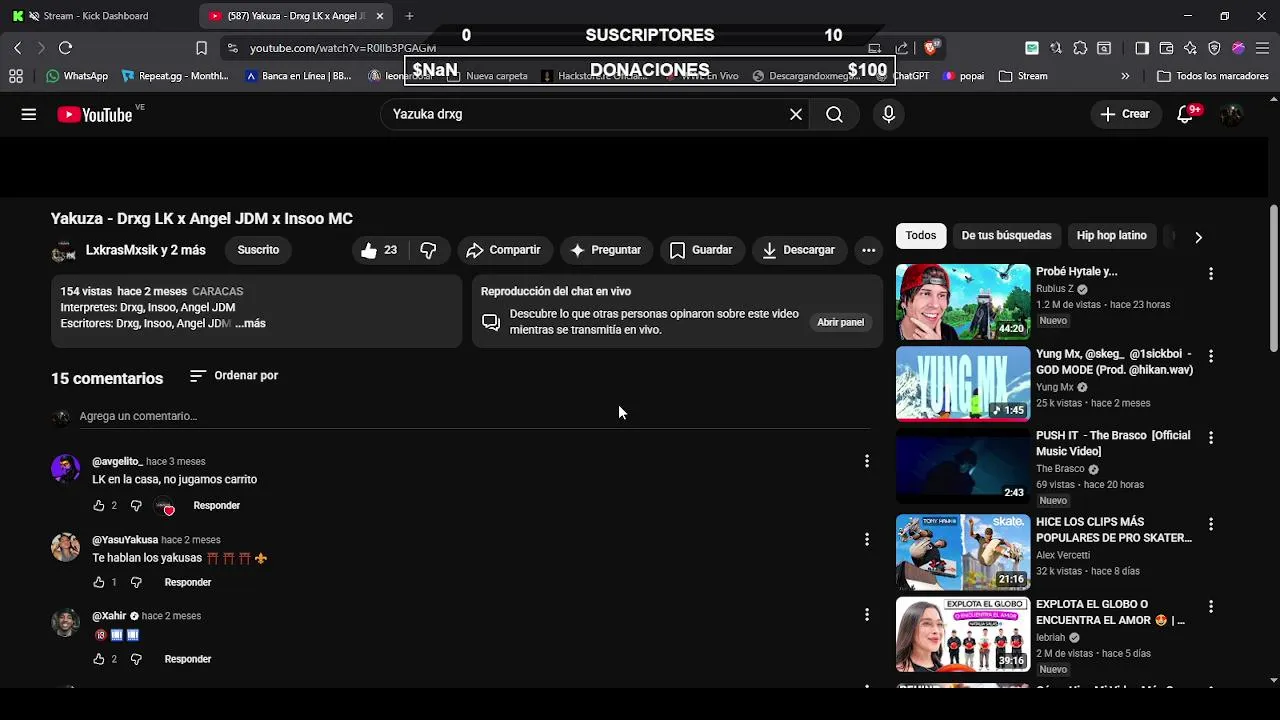Image resolution: width=1280 pixels, height=720 pixels.
Task: Like the @YasuYakusa comment
Action: [x=99, y=582]
